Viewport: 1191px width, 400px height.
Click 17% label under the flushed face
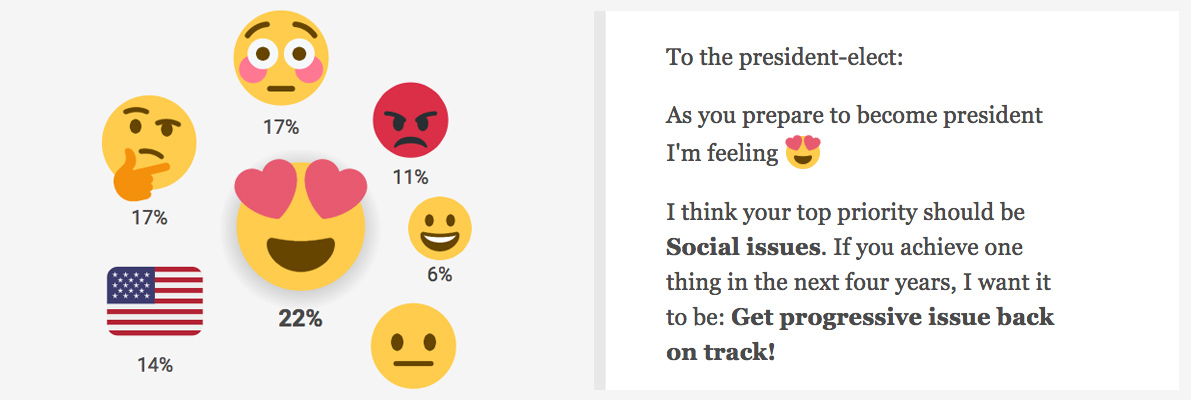click(x=281, y=128)
